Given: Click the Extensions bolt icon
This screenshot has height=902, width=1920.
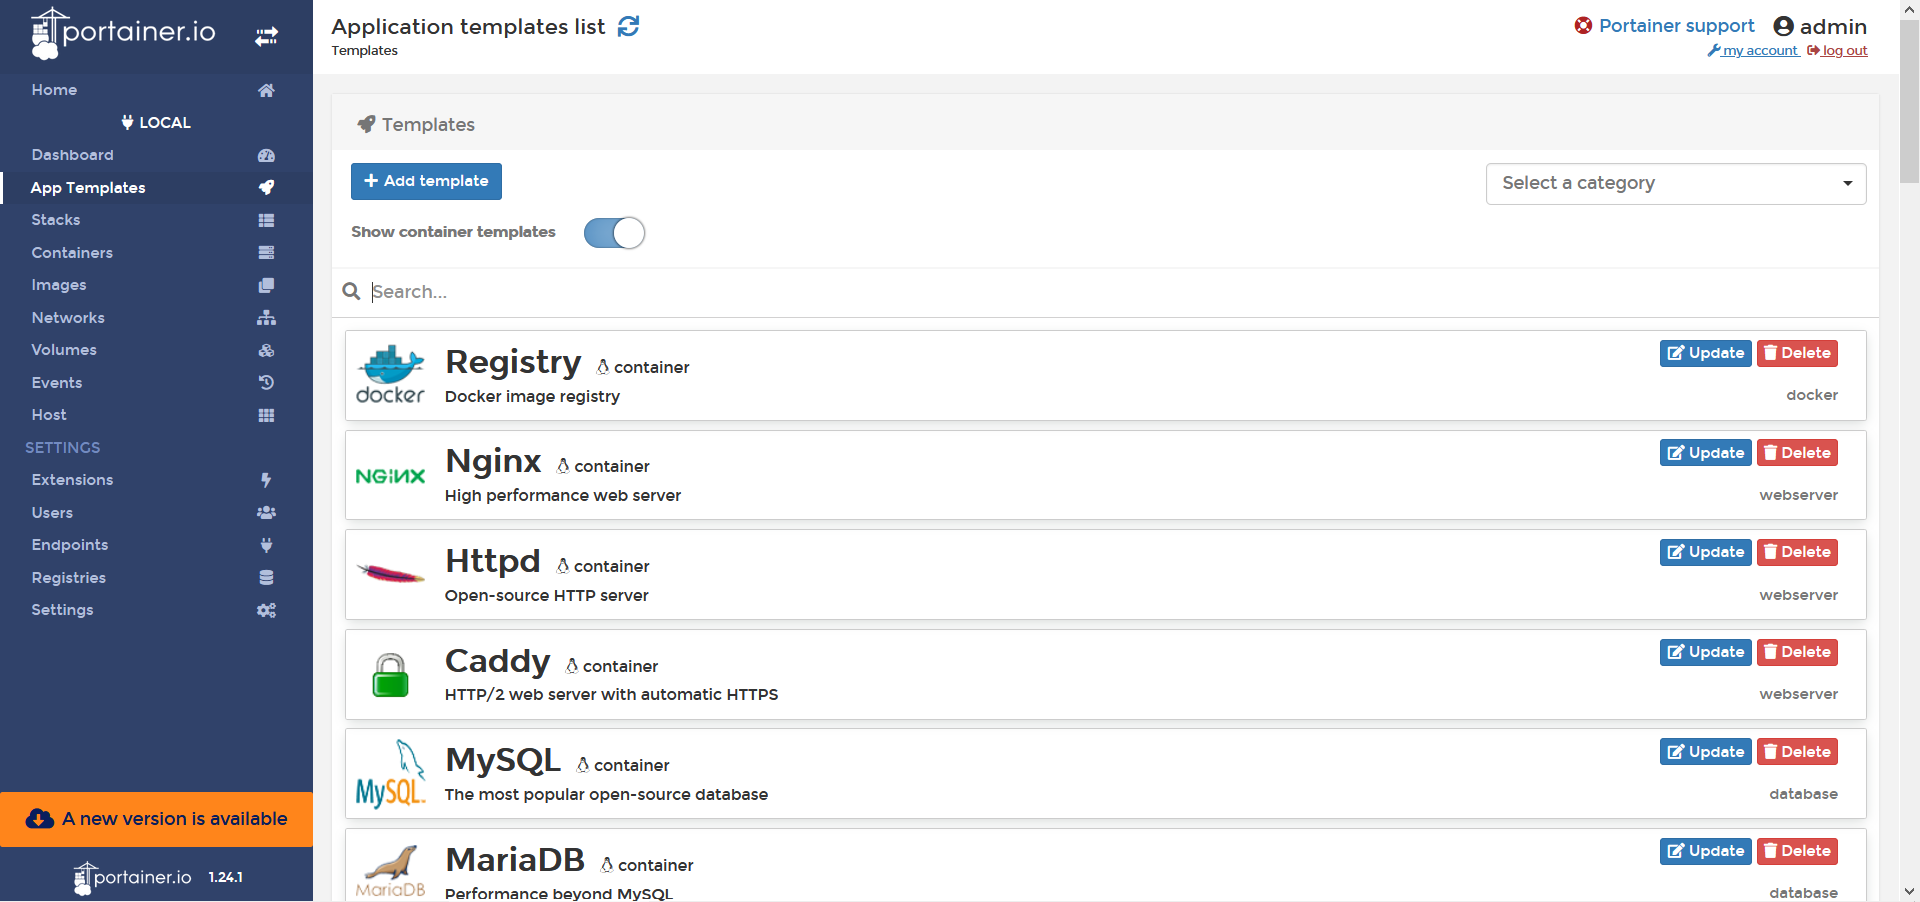Looking at the screenshot, I should tap(266, 480).
